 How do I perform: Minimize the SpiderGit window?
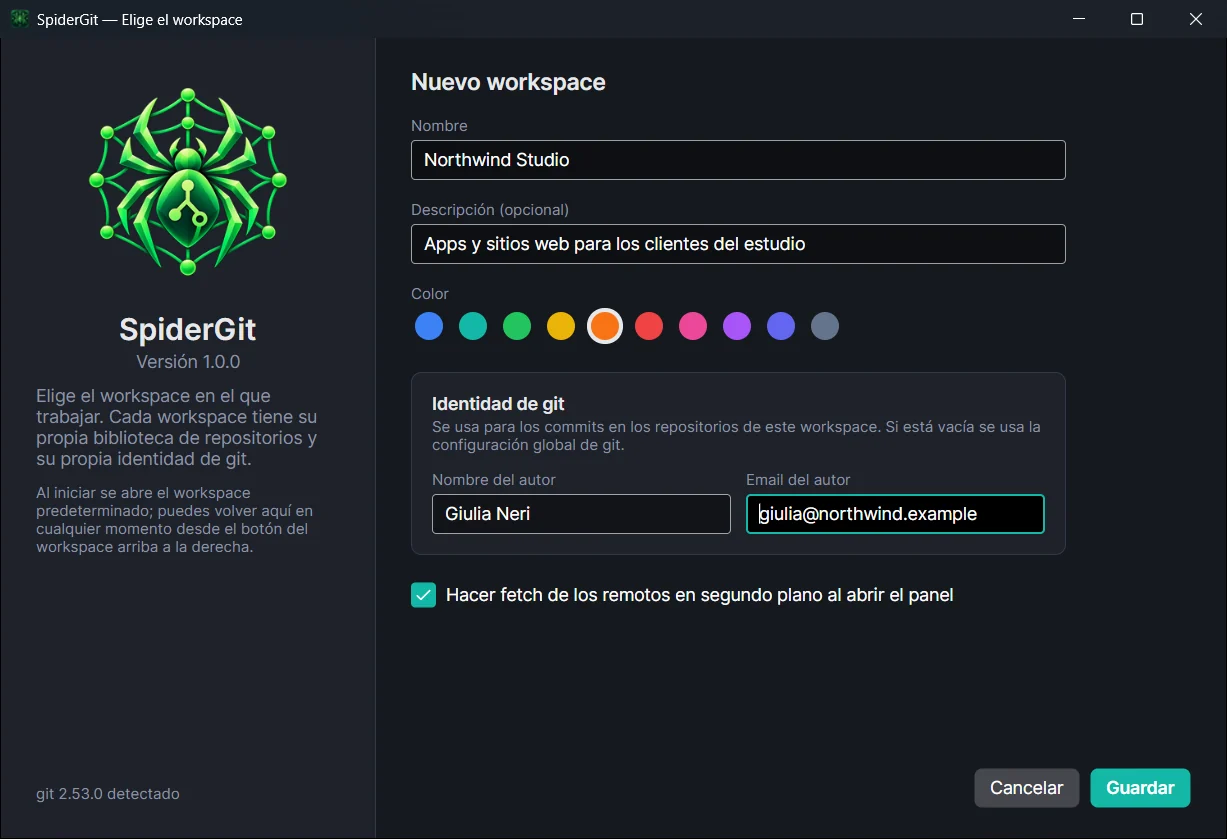(1079, 19)
